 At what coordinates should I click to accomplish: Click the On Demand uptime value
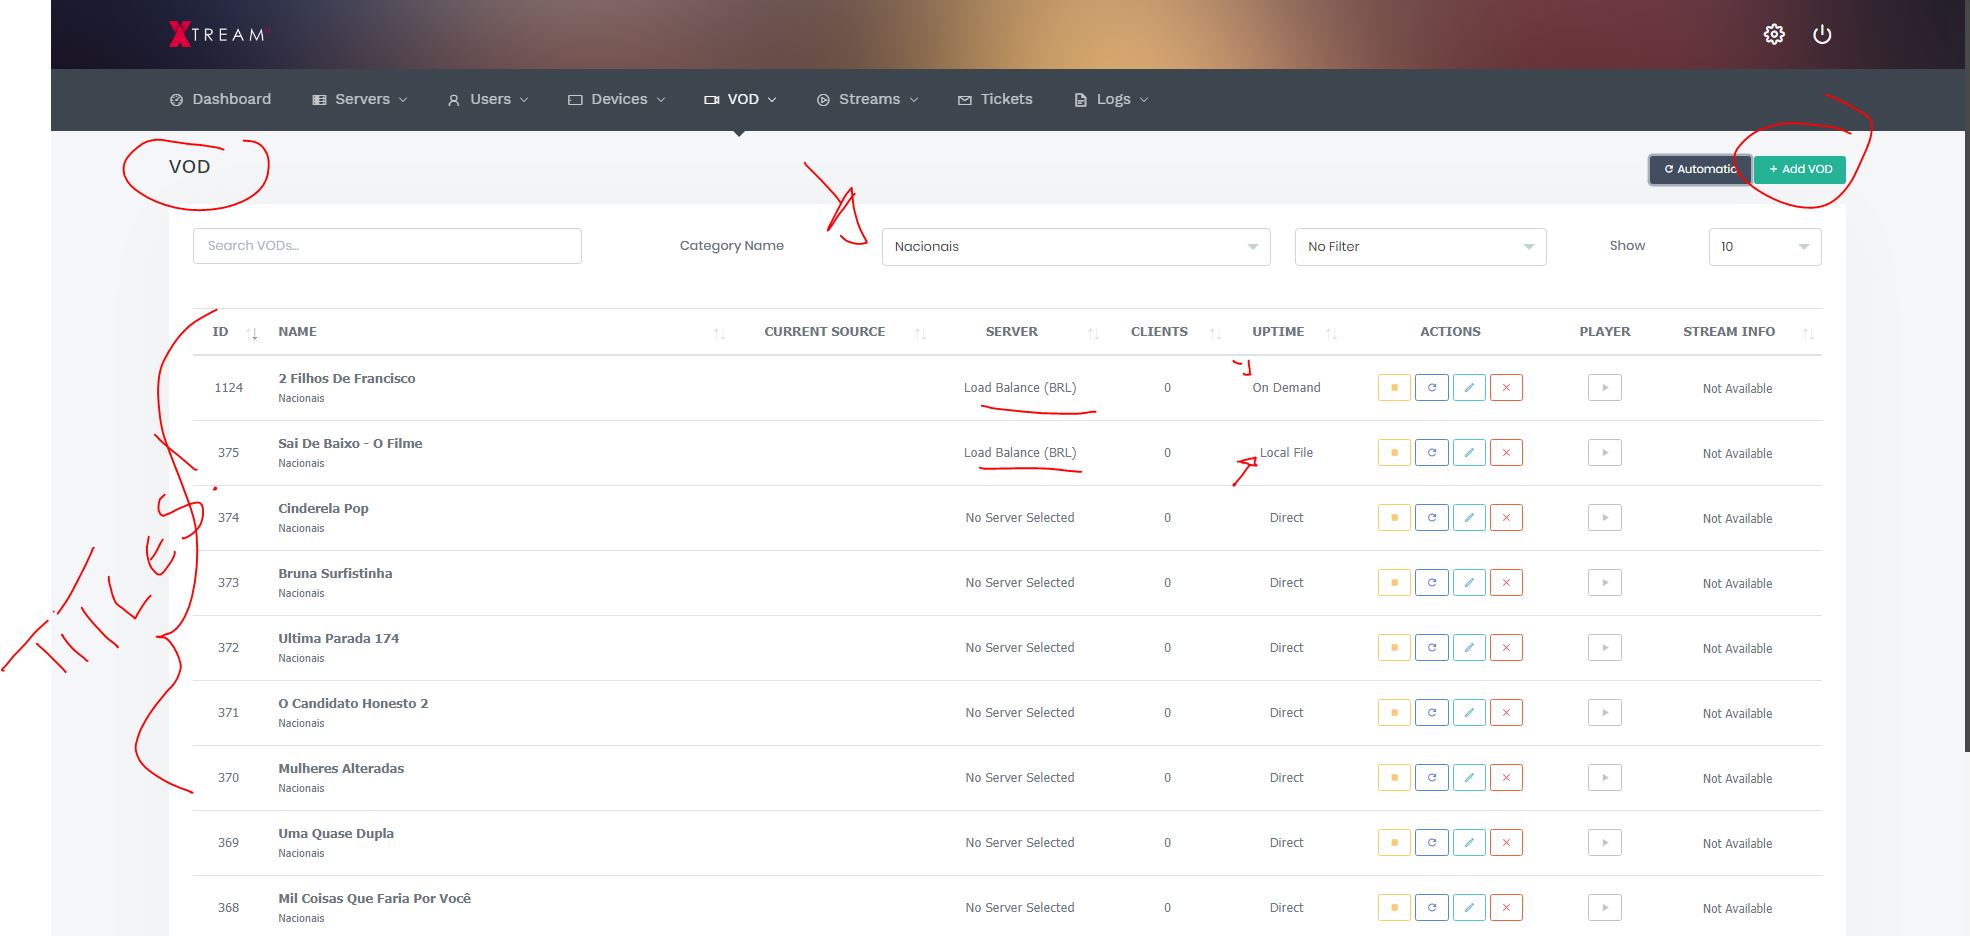point(1286,388)
